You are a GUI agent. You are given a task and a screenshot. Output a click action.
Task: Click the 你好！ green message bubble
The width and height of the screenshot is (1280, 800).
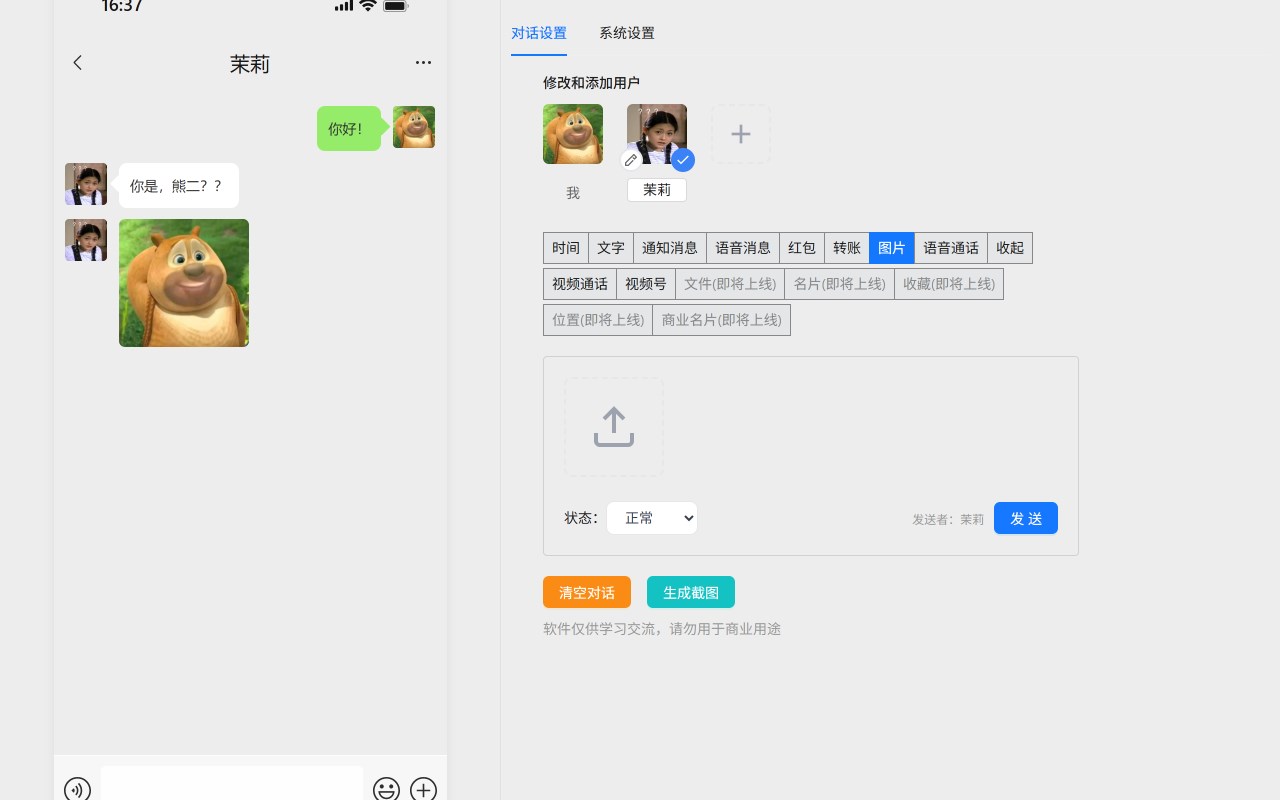349,128
